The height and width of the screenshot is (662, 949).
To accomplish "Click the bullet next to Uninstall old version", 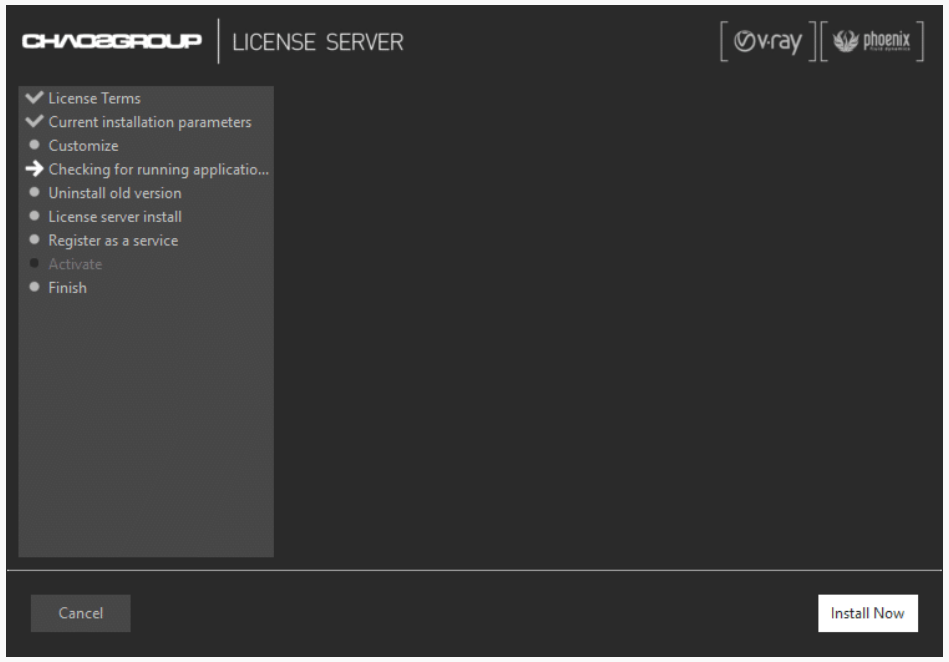I will tap(34, 192).
